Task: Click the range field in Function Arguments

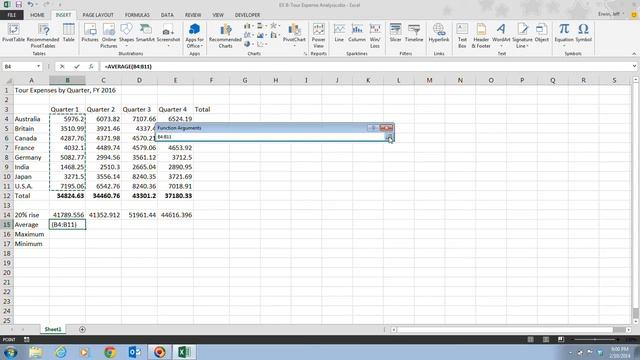Action: [271, 137]
